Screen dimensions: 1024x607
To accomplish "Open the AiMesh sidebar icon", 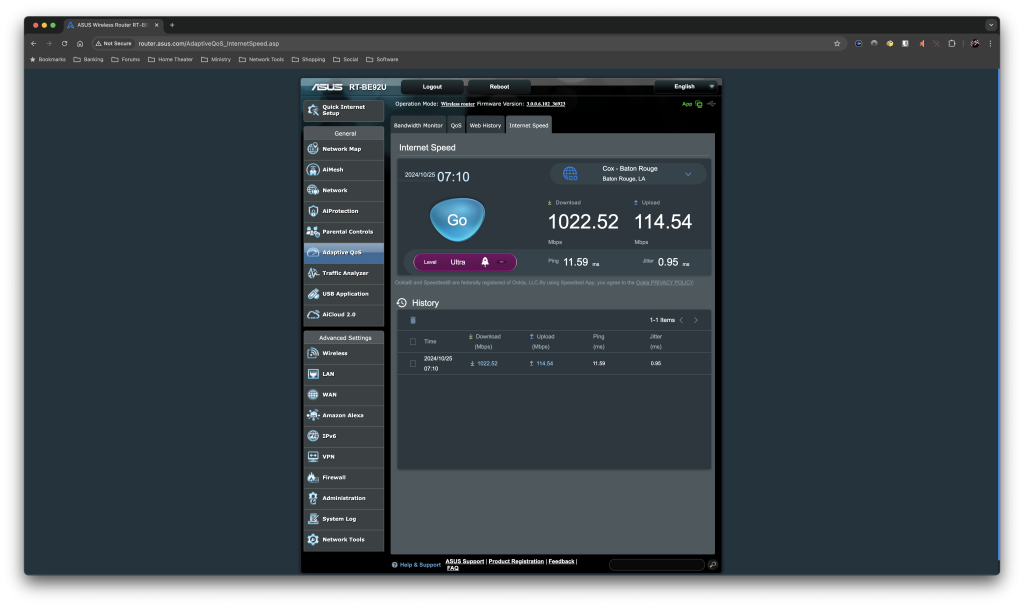I will click(313, 170).
